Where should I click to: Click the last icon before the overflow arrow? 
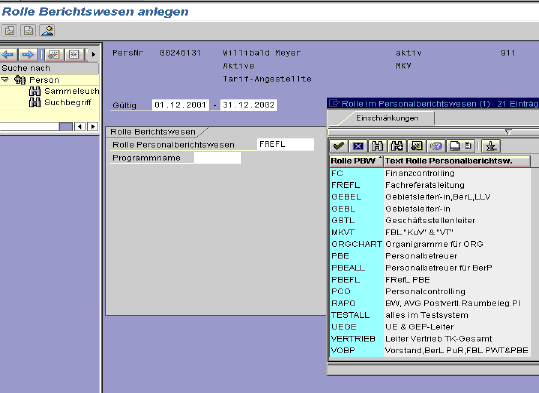tap(74, 55)
